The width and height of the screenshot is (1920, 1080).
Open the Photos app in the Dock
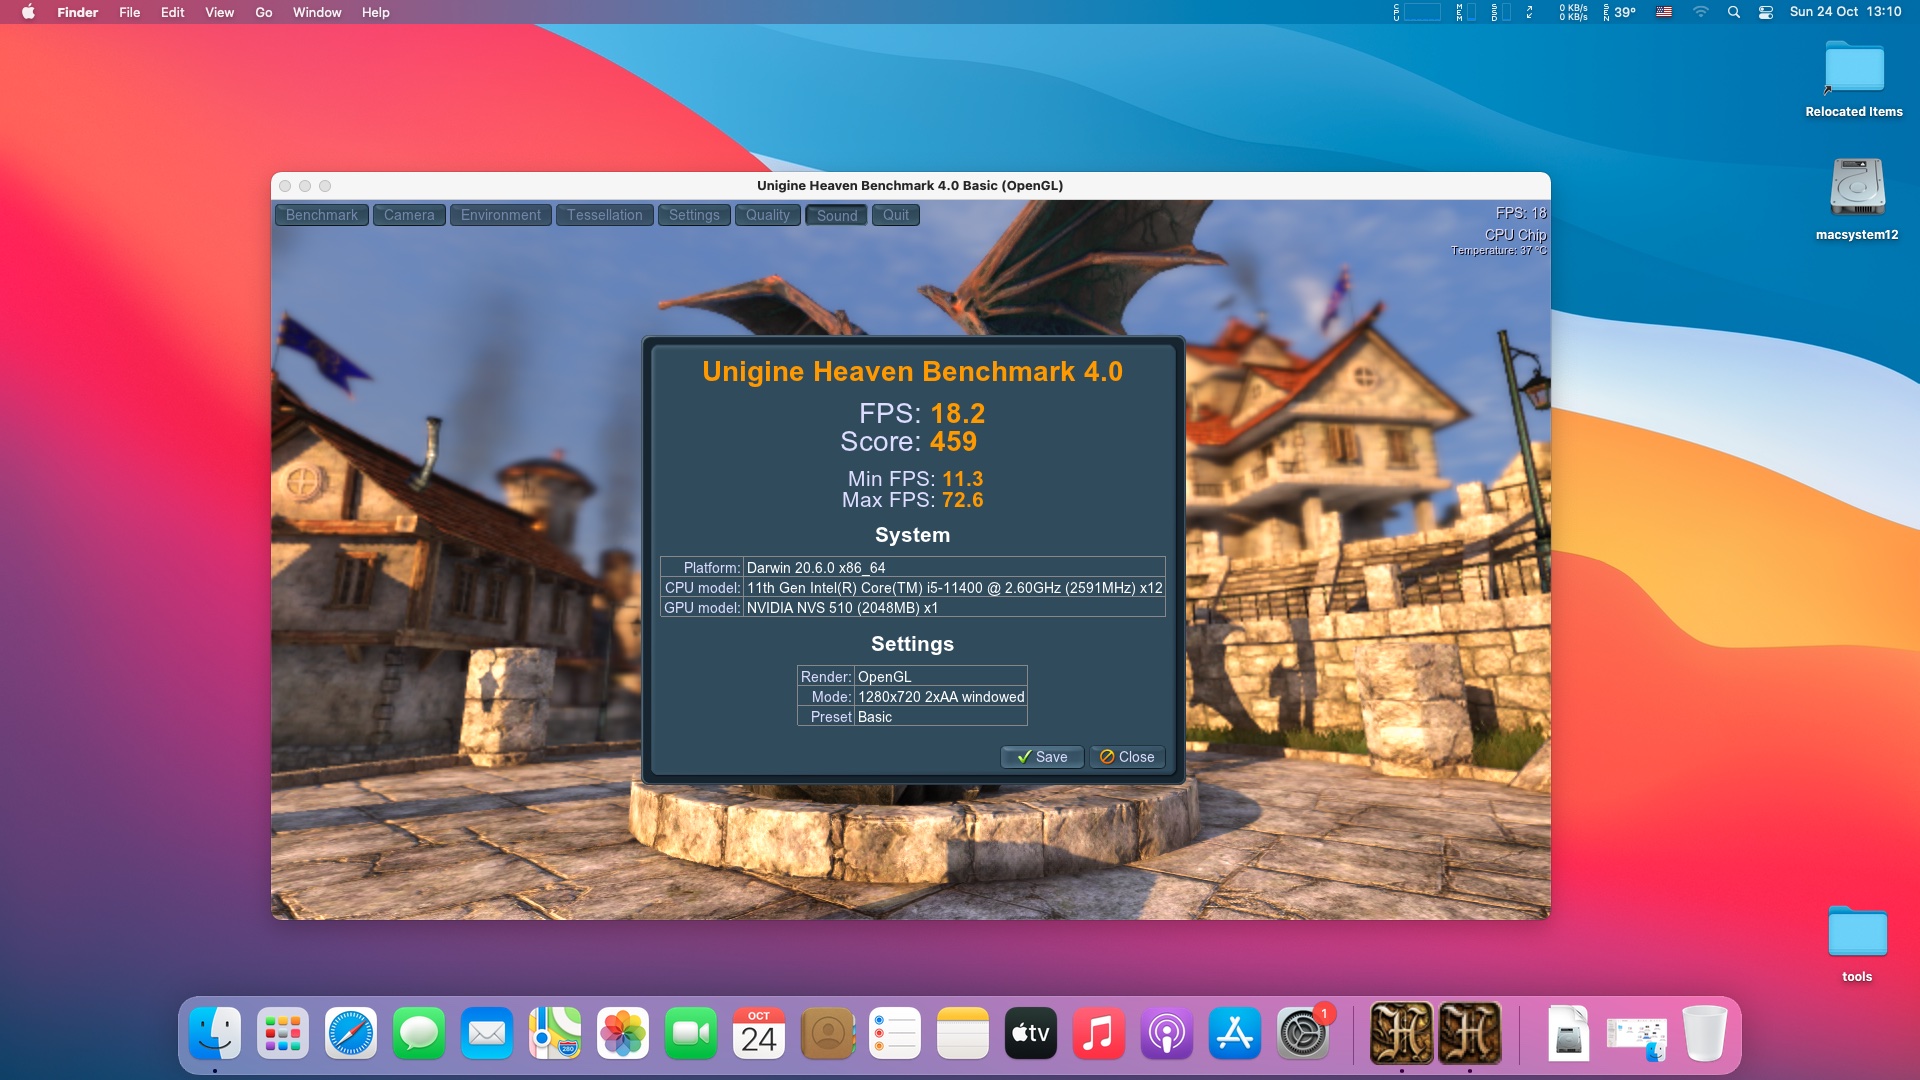coord(622,1033)
